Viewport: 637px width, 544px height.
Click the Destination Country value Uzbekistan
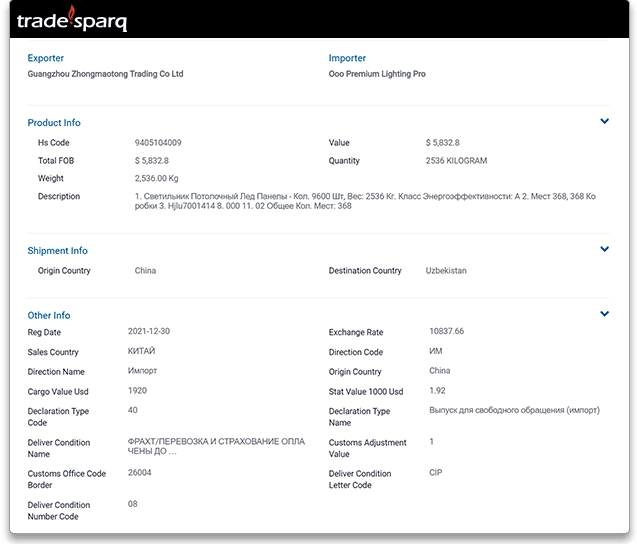(x=446, y=271)
